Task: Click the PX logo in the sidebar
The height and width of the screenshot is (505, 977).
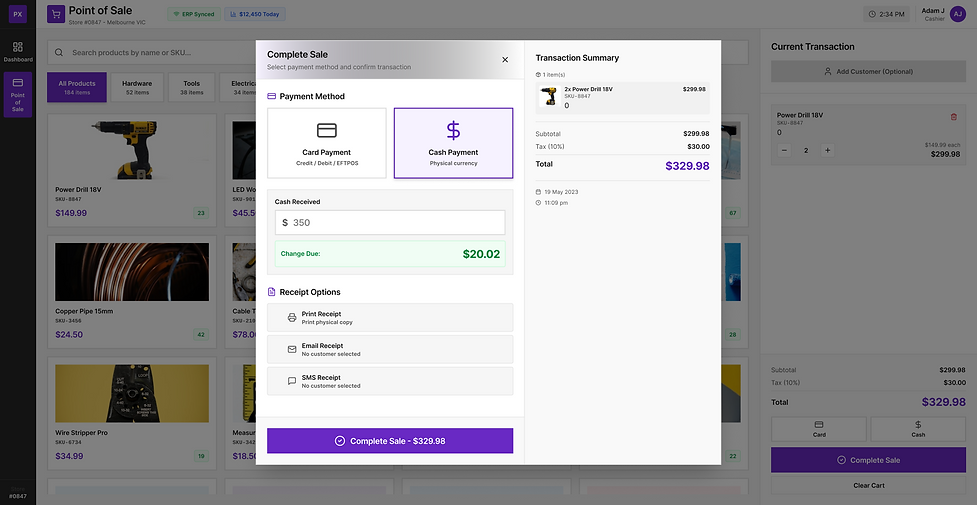Action: pos(17,14)
